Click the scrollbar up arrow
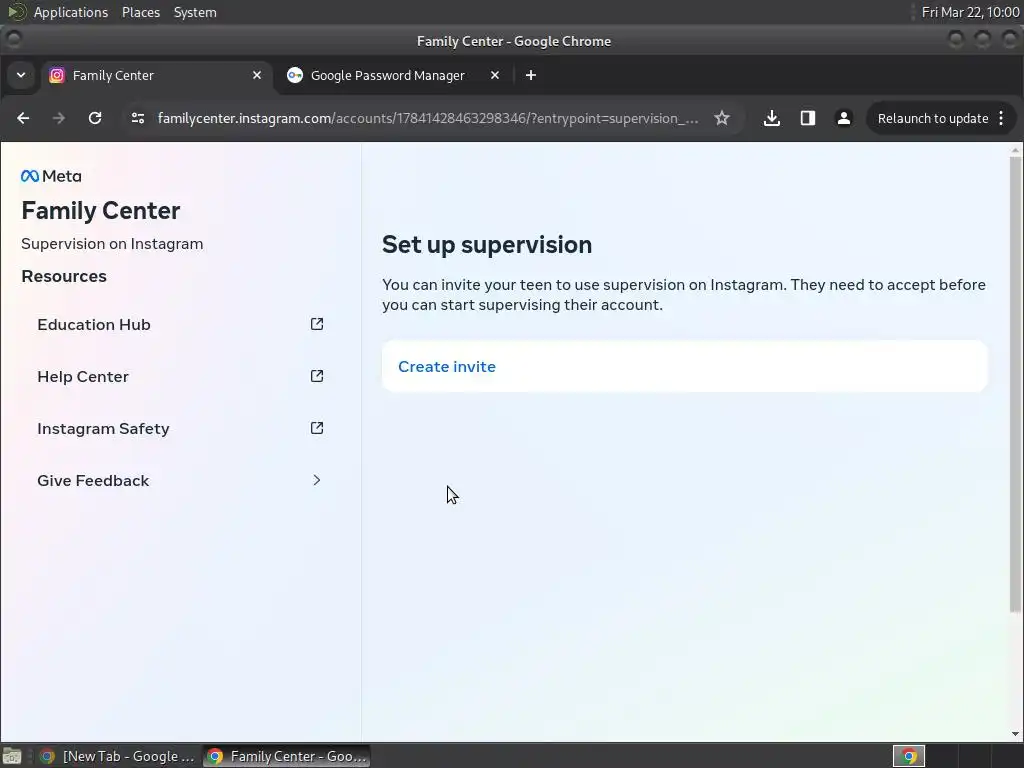 1015,150
